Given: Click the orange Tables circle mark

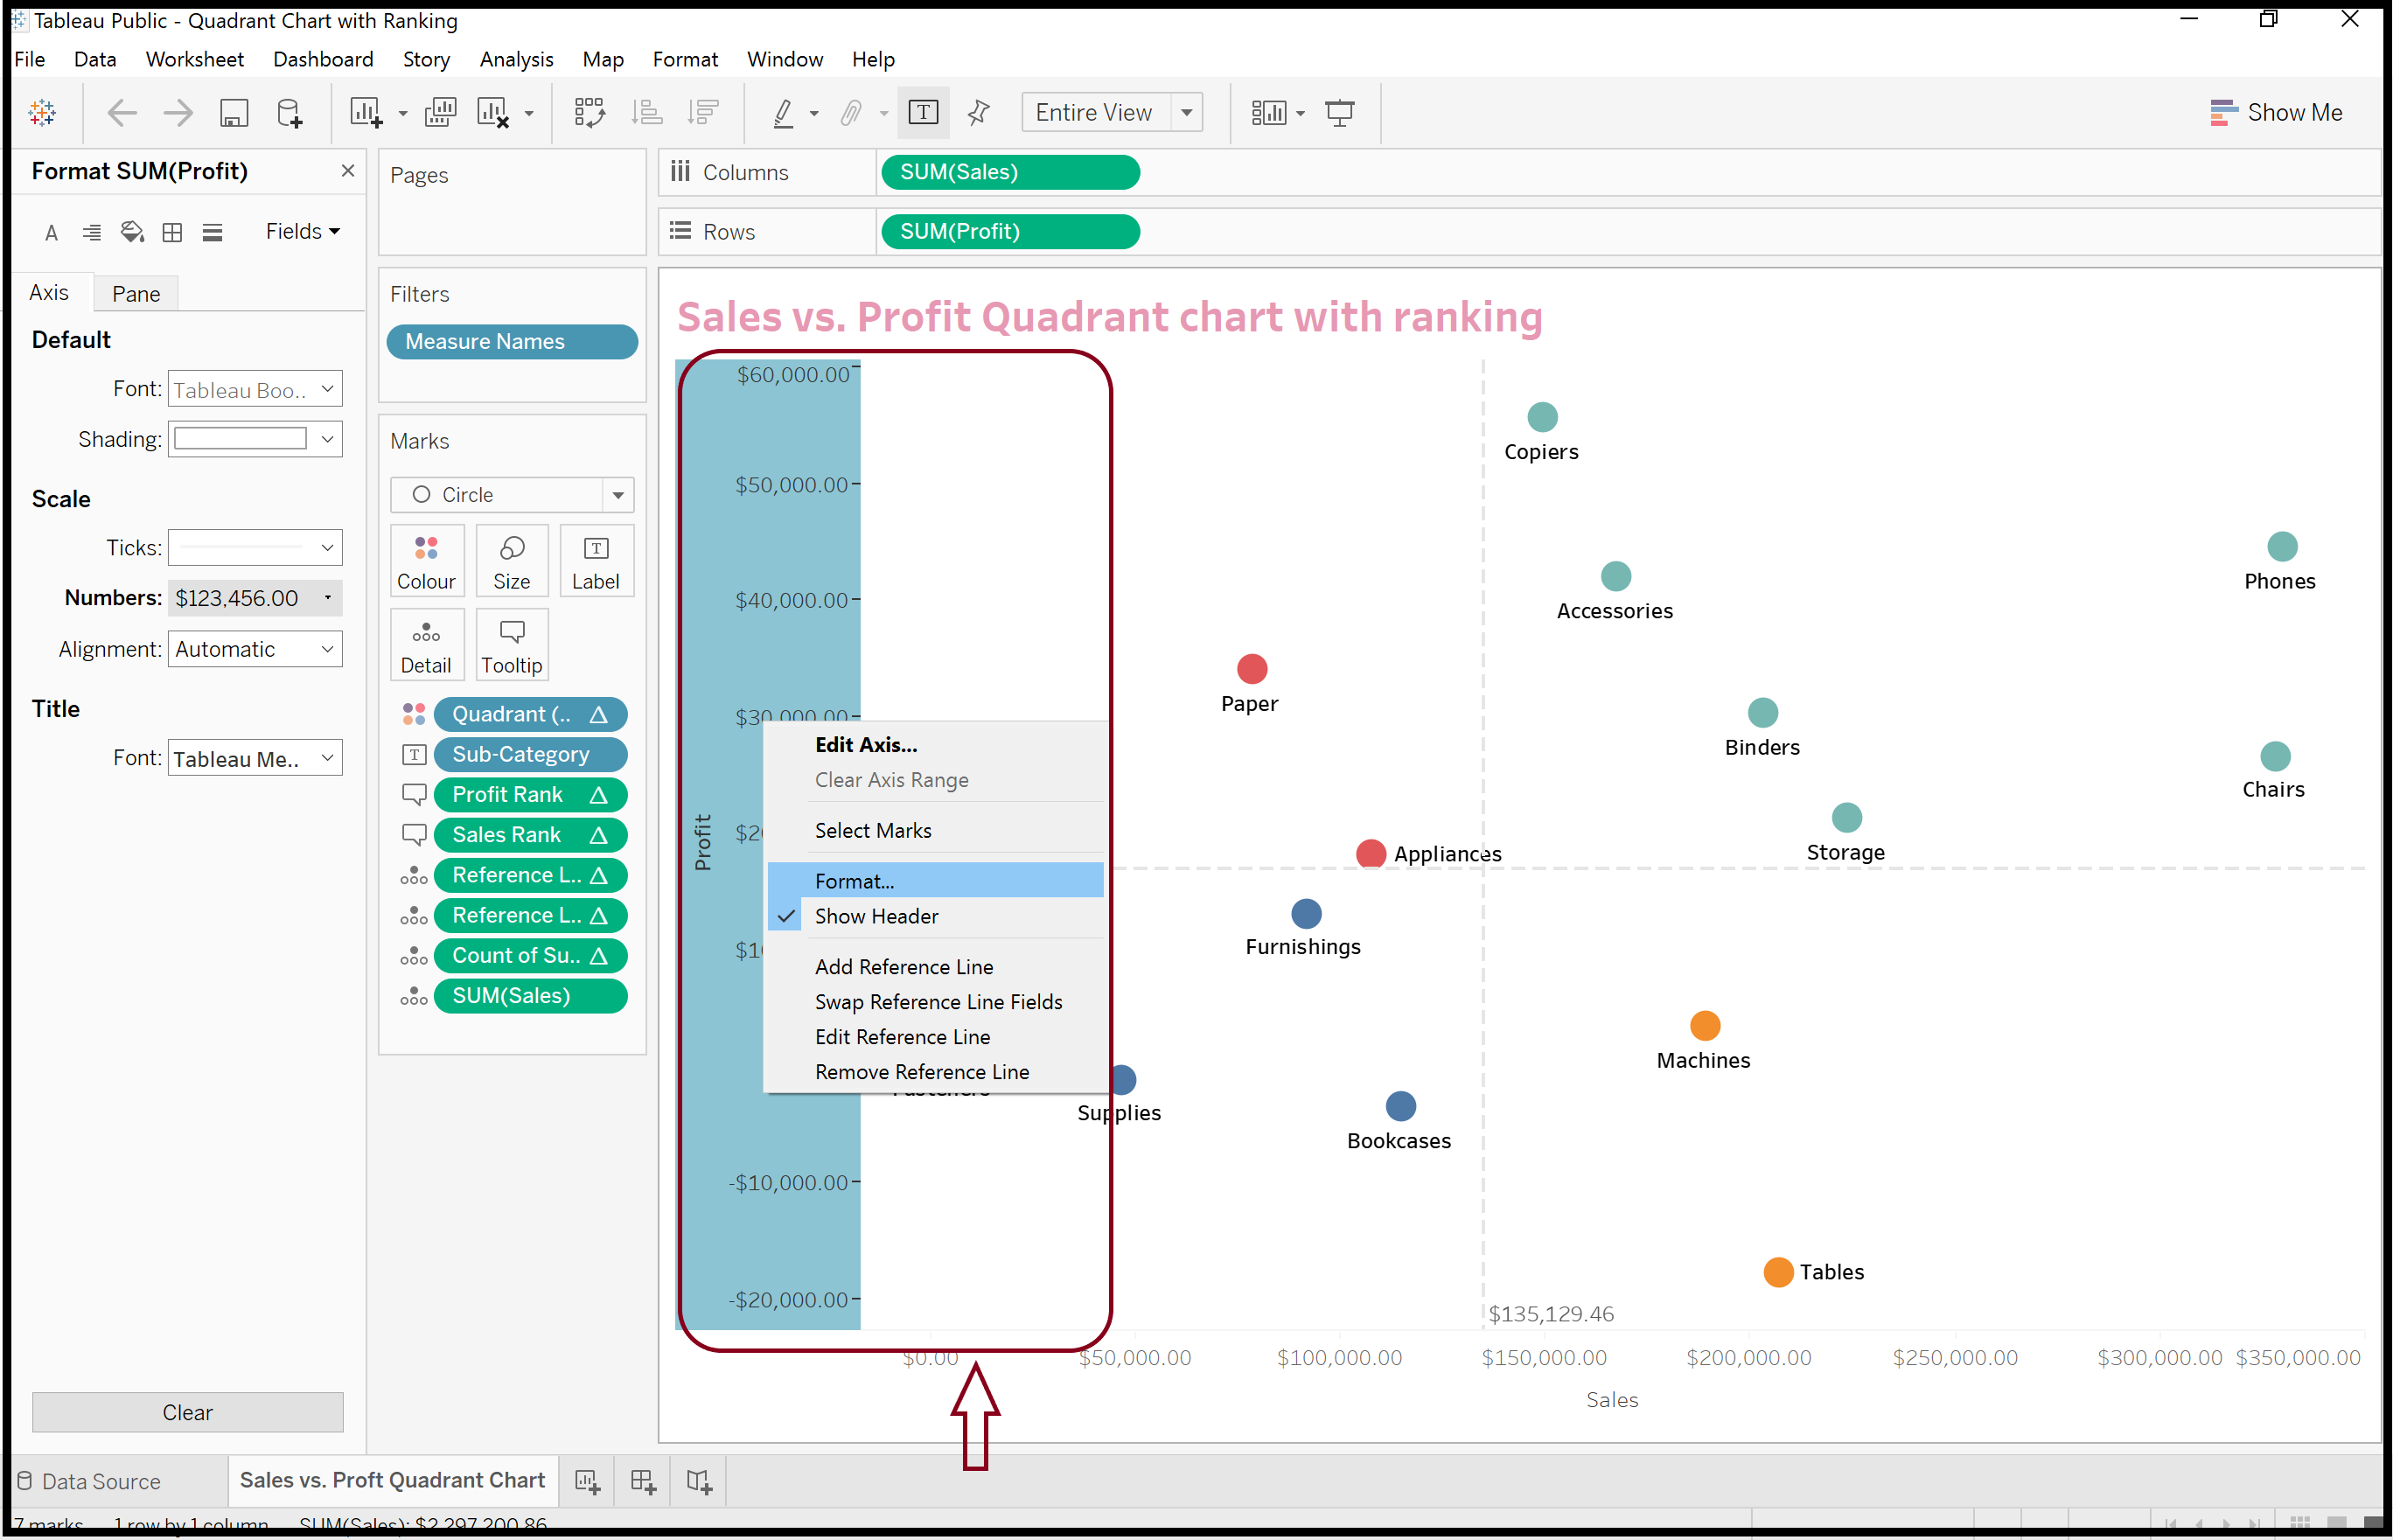Looking at the screenshot, I should pos(1777,1272).
